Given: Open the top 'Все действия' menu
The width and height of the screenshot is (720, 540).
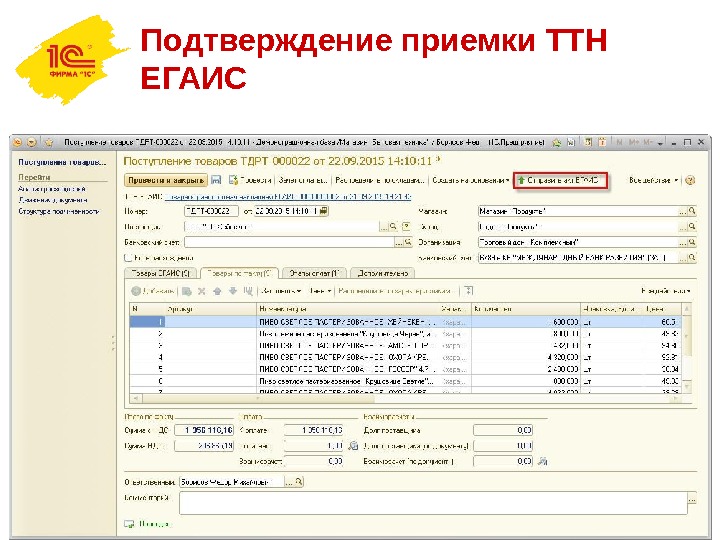Looking at the screenshot, I should pyautogui.click(x=653, y=180).
